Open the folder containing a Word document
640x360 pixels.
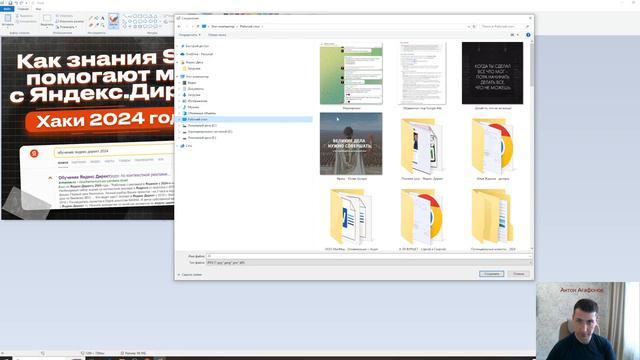pyautogui.click(x=351, y=217)
